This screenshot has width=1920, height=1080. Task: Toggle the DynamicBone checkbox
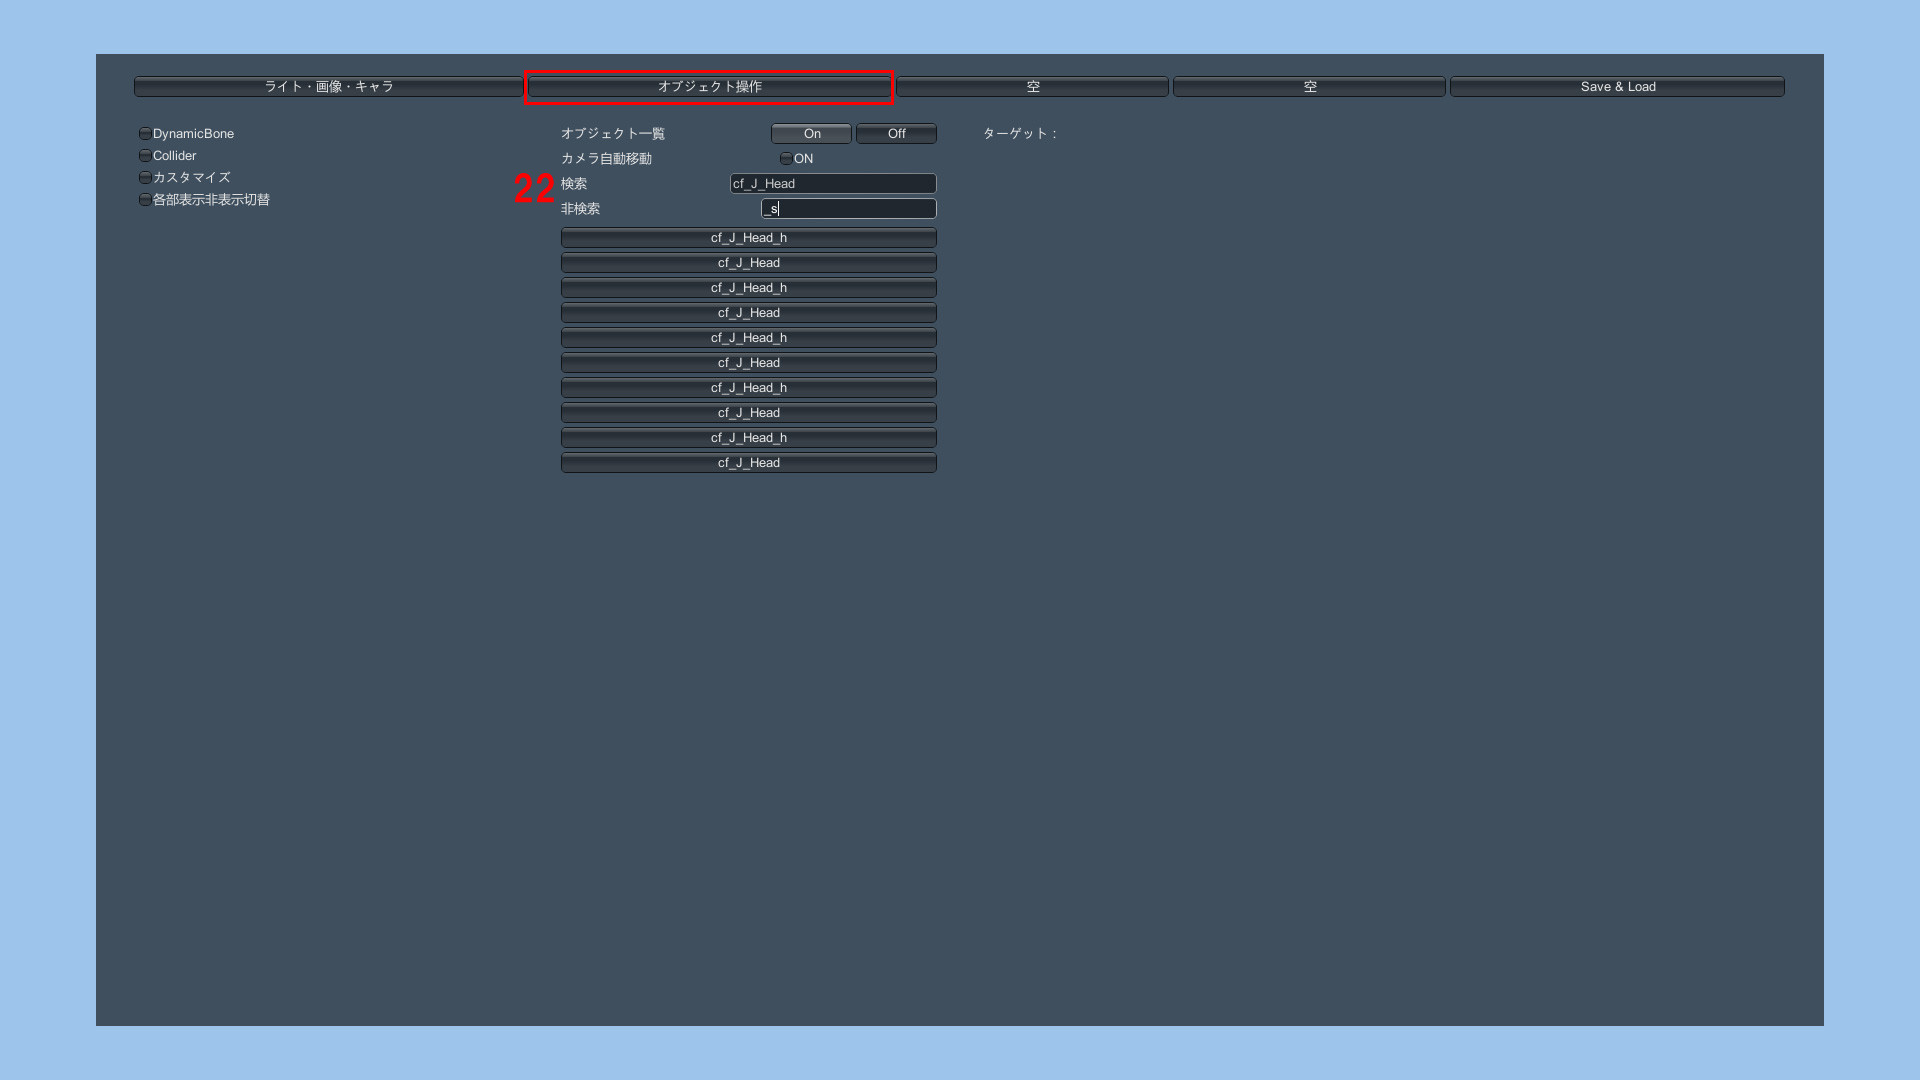click(x=145, y=133)
